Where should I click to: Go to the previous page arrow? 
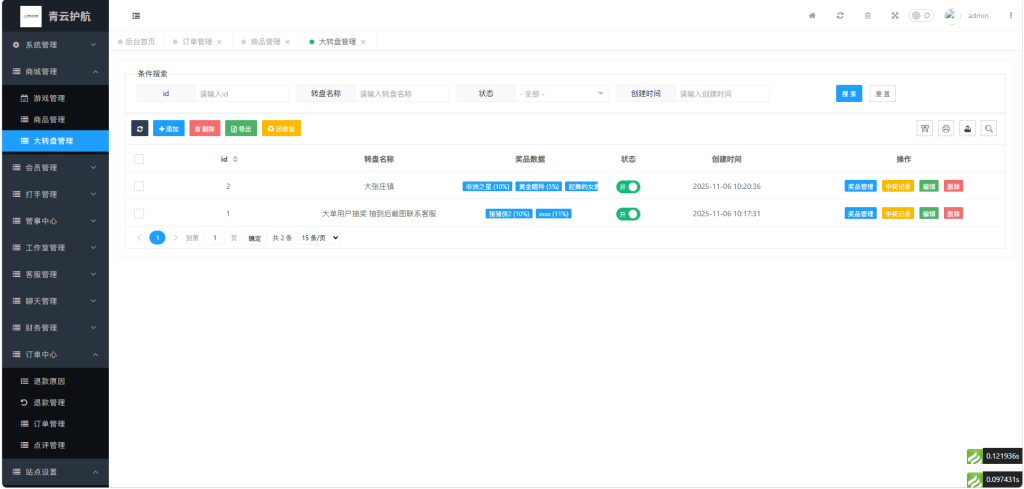pyautogui.click(x=139, y=238)
